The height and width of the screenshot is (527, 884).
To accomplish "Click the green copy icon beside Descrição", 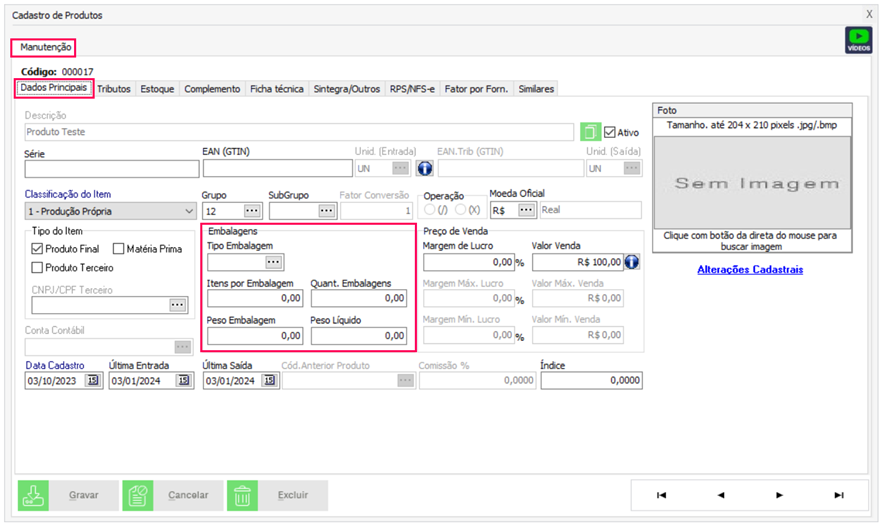I will coord(591,132).
